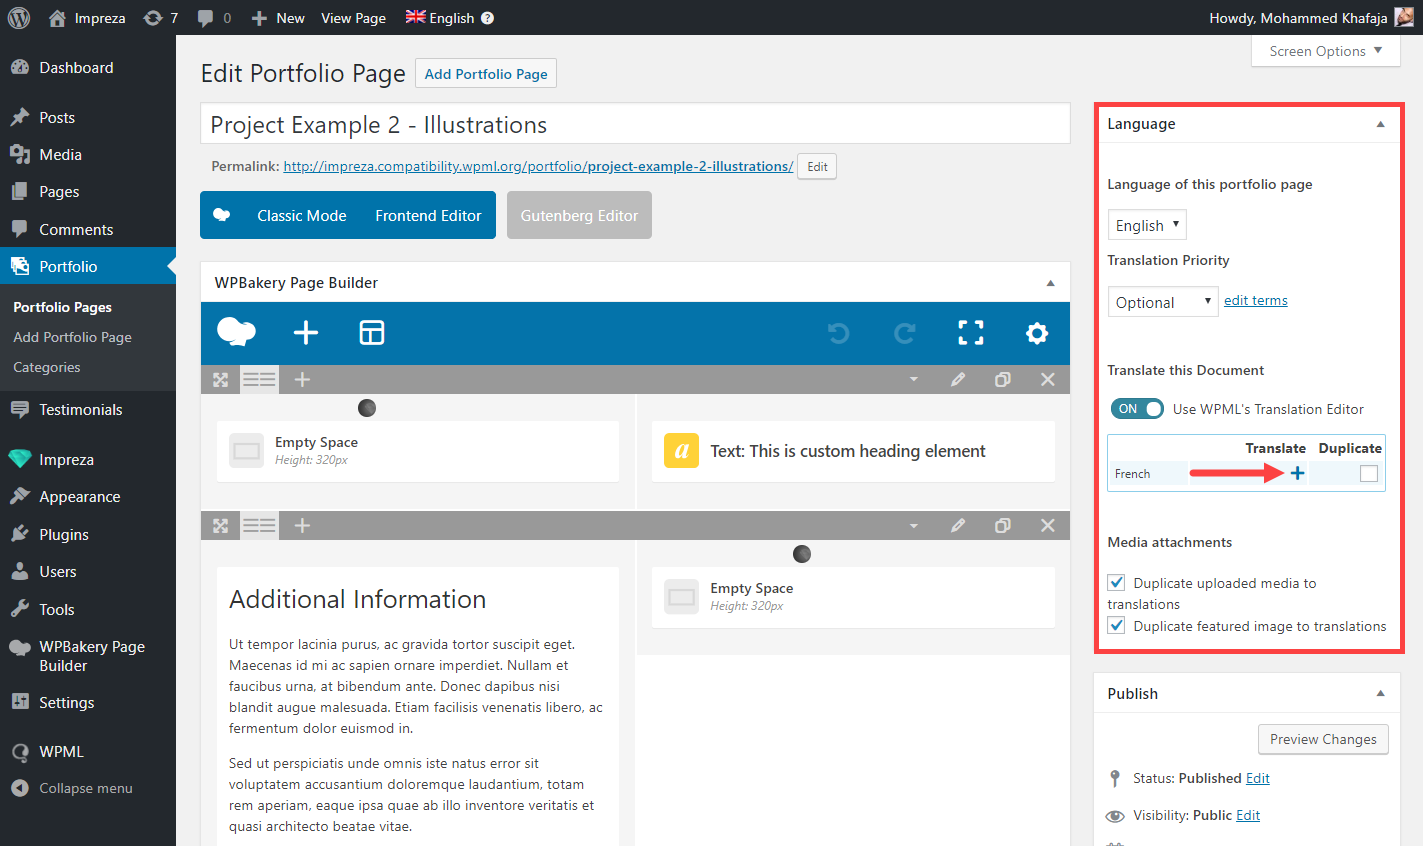
Task: Edit the permalink slug
Action: pos(817,167)
